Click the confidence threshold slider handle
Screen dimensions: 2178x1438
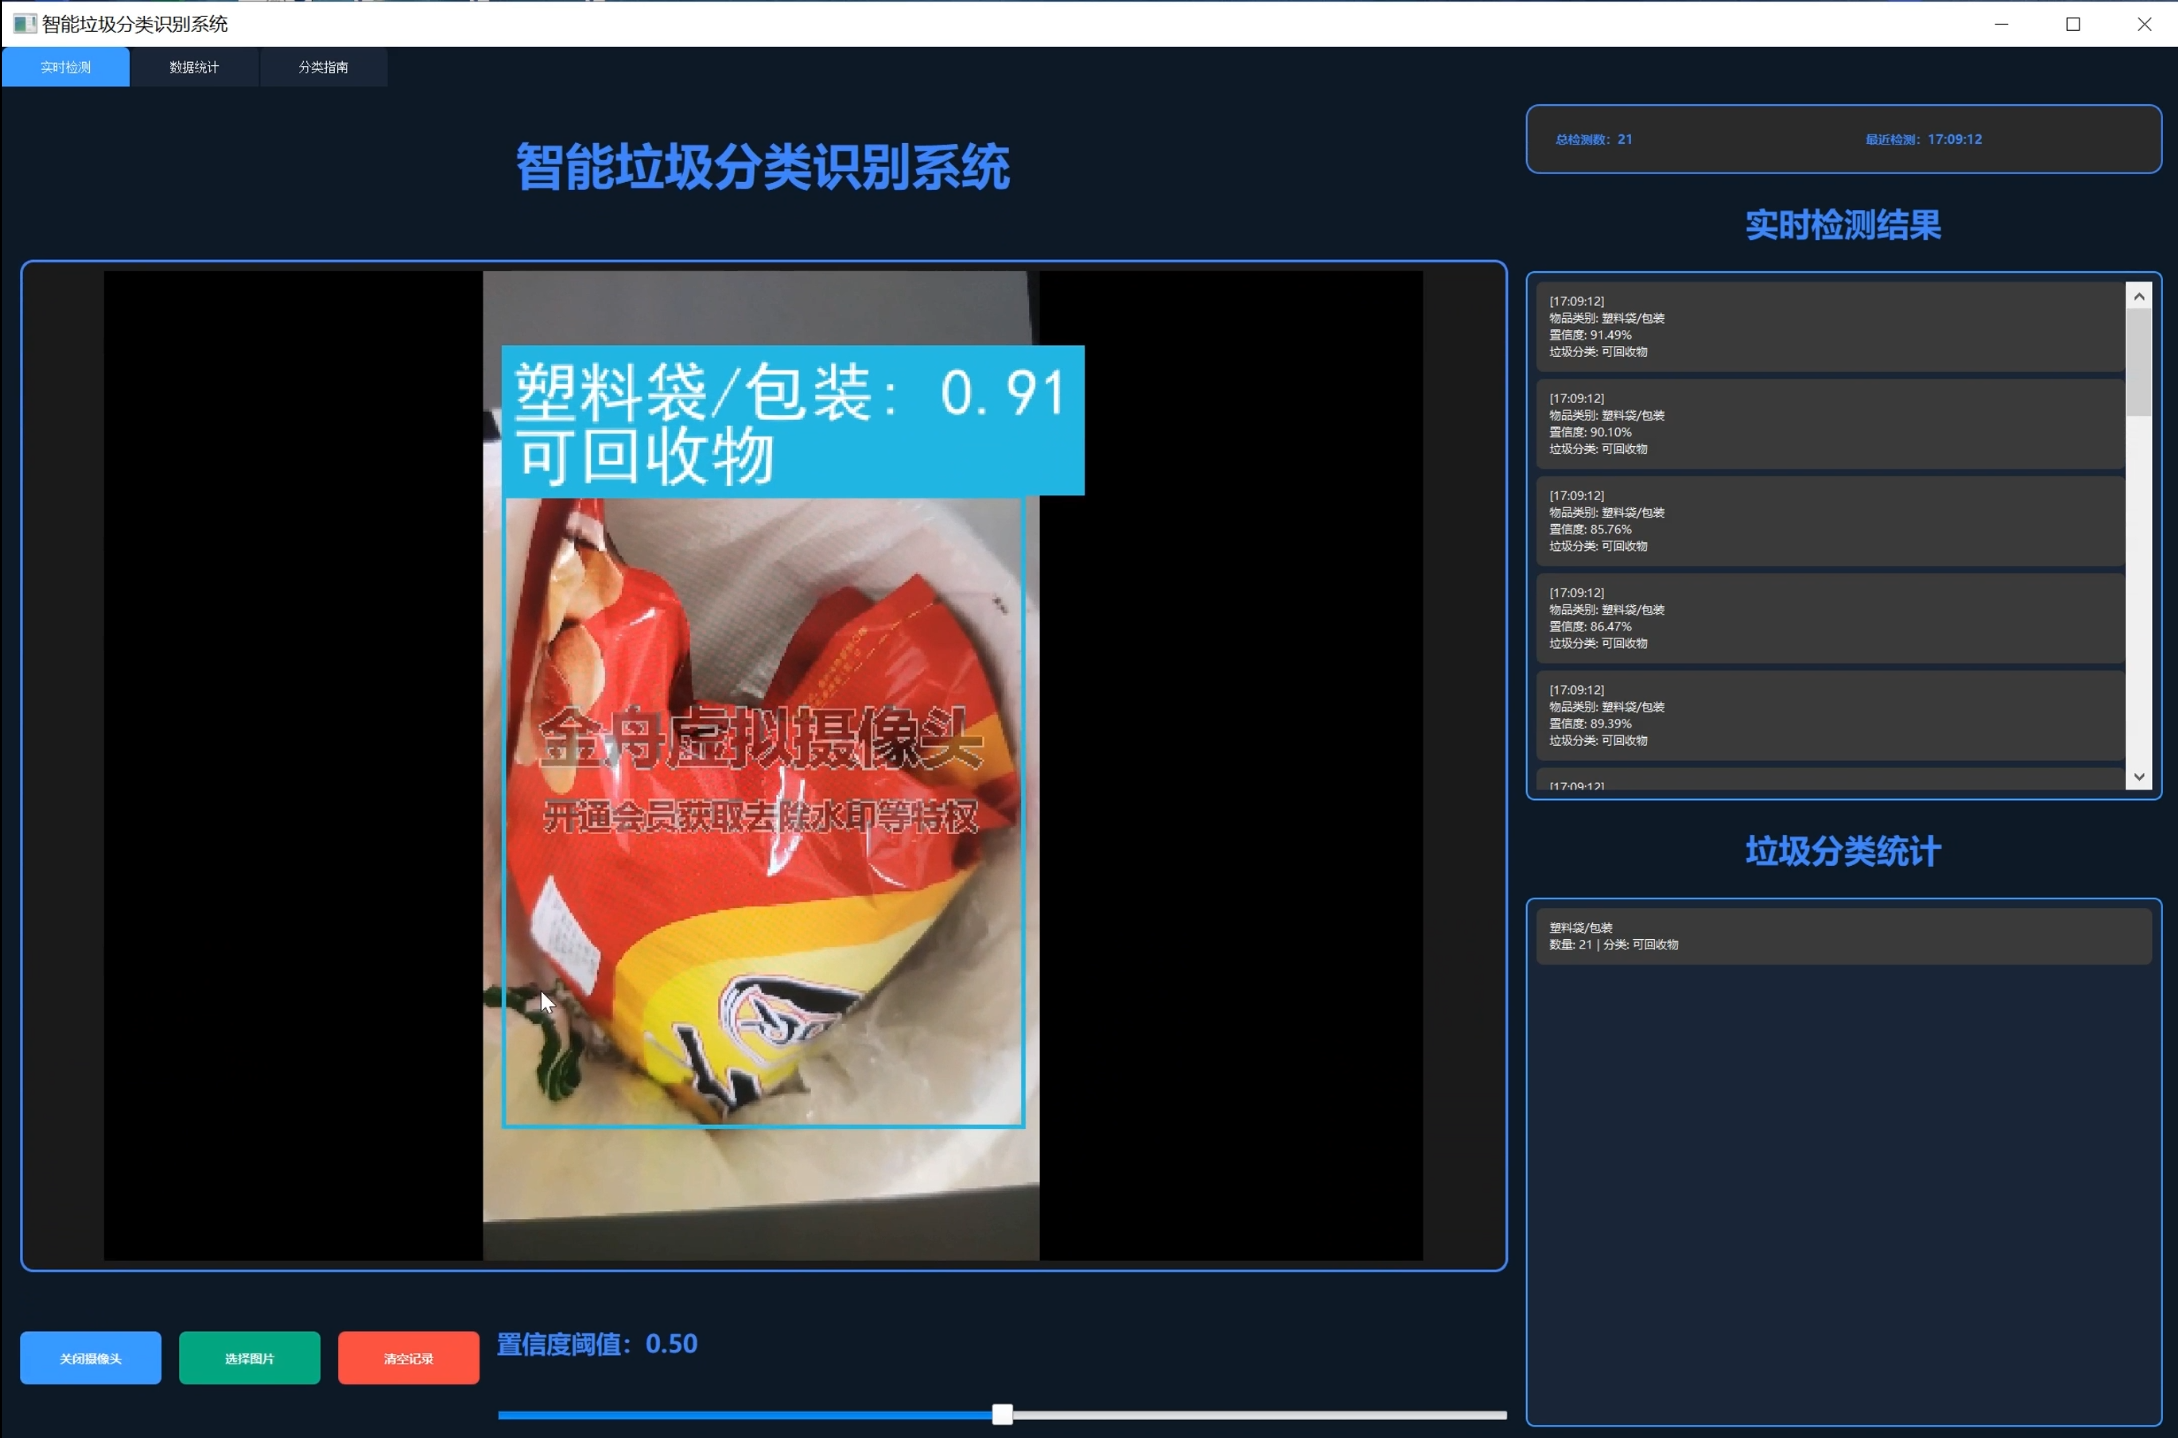1003,1415
